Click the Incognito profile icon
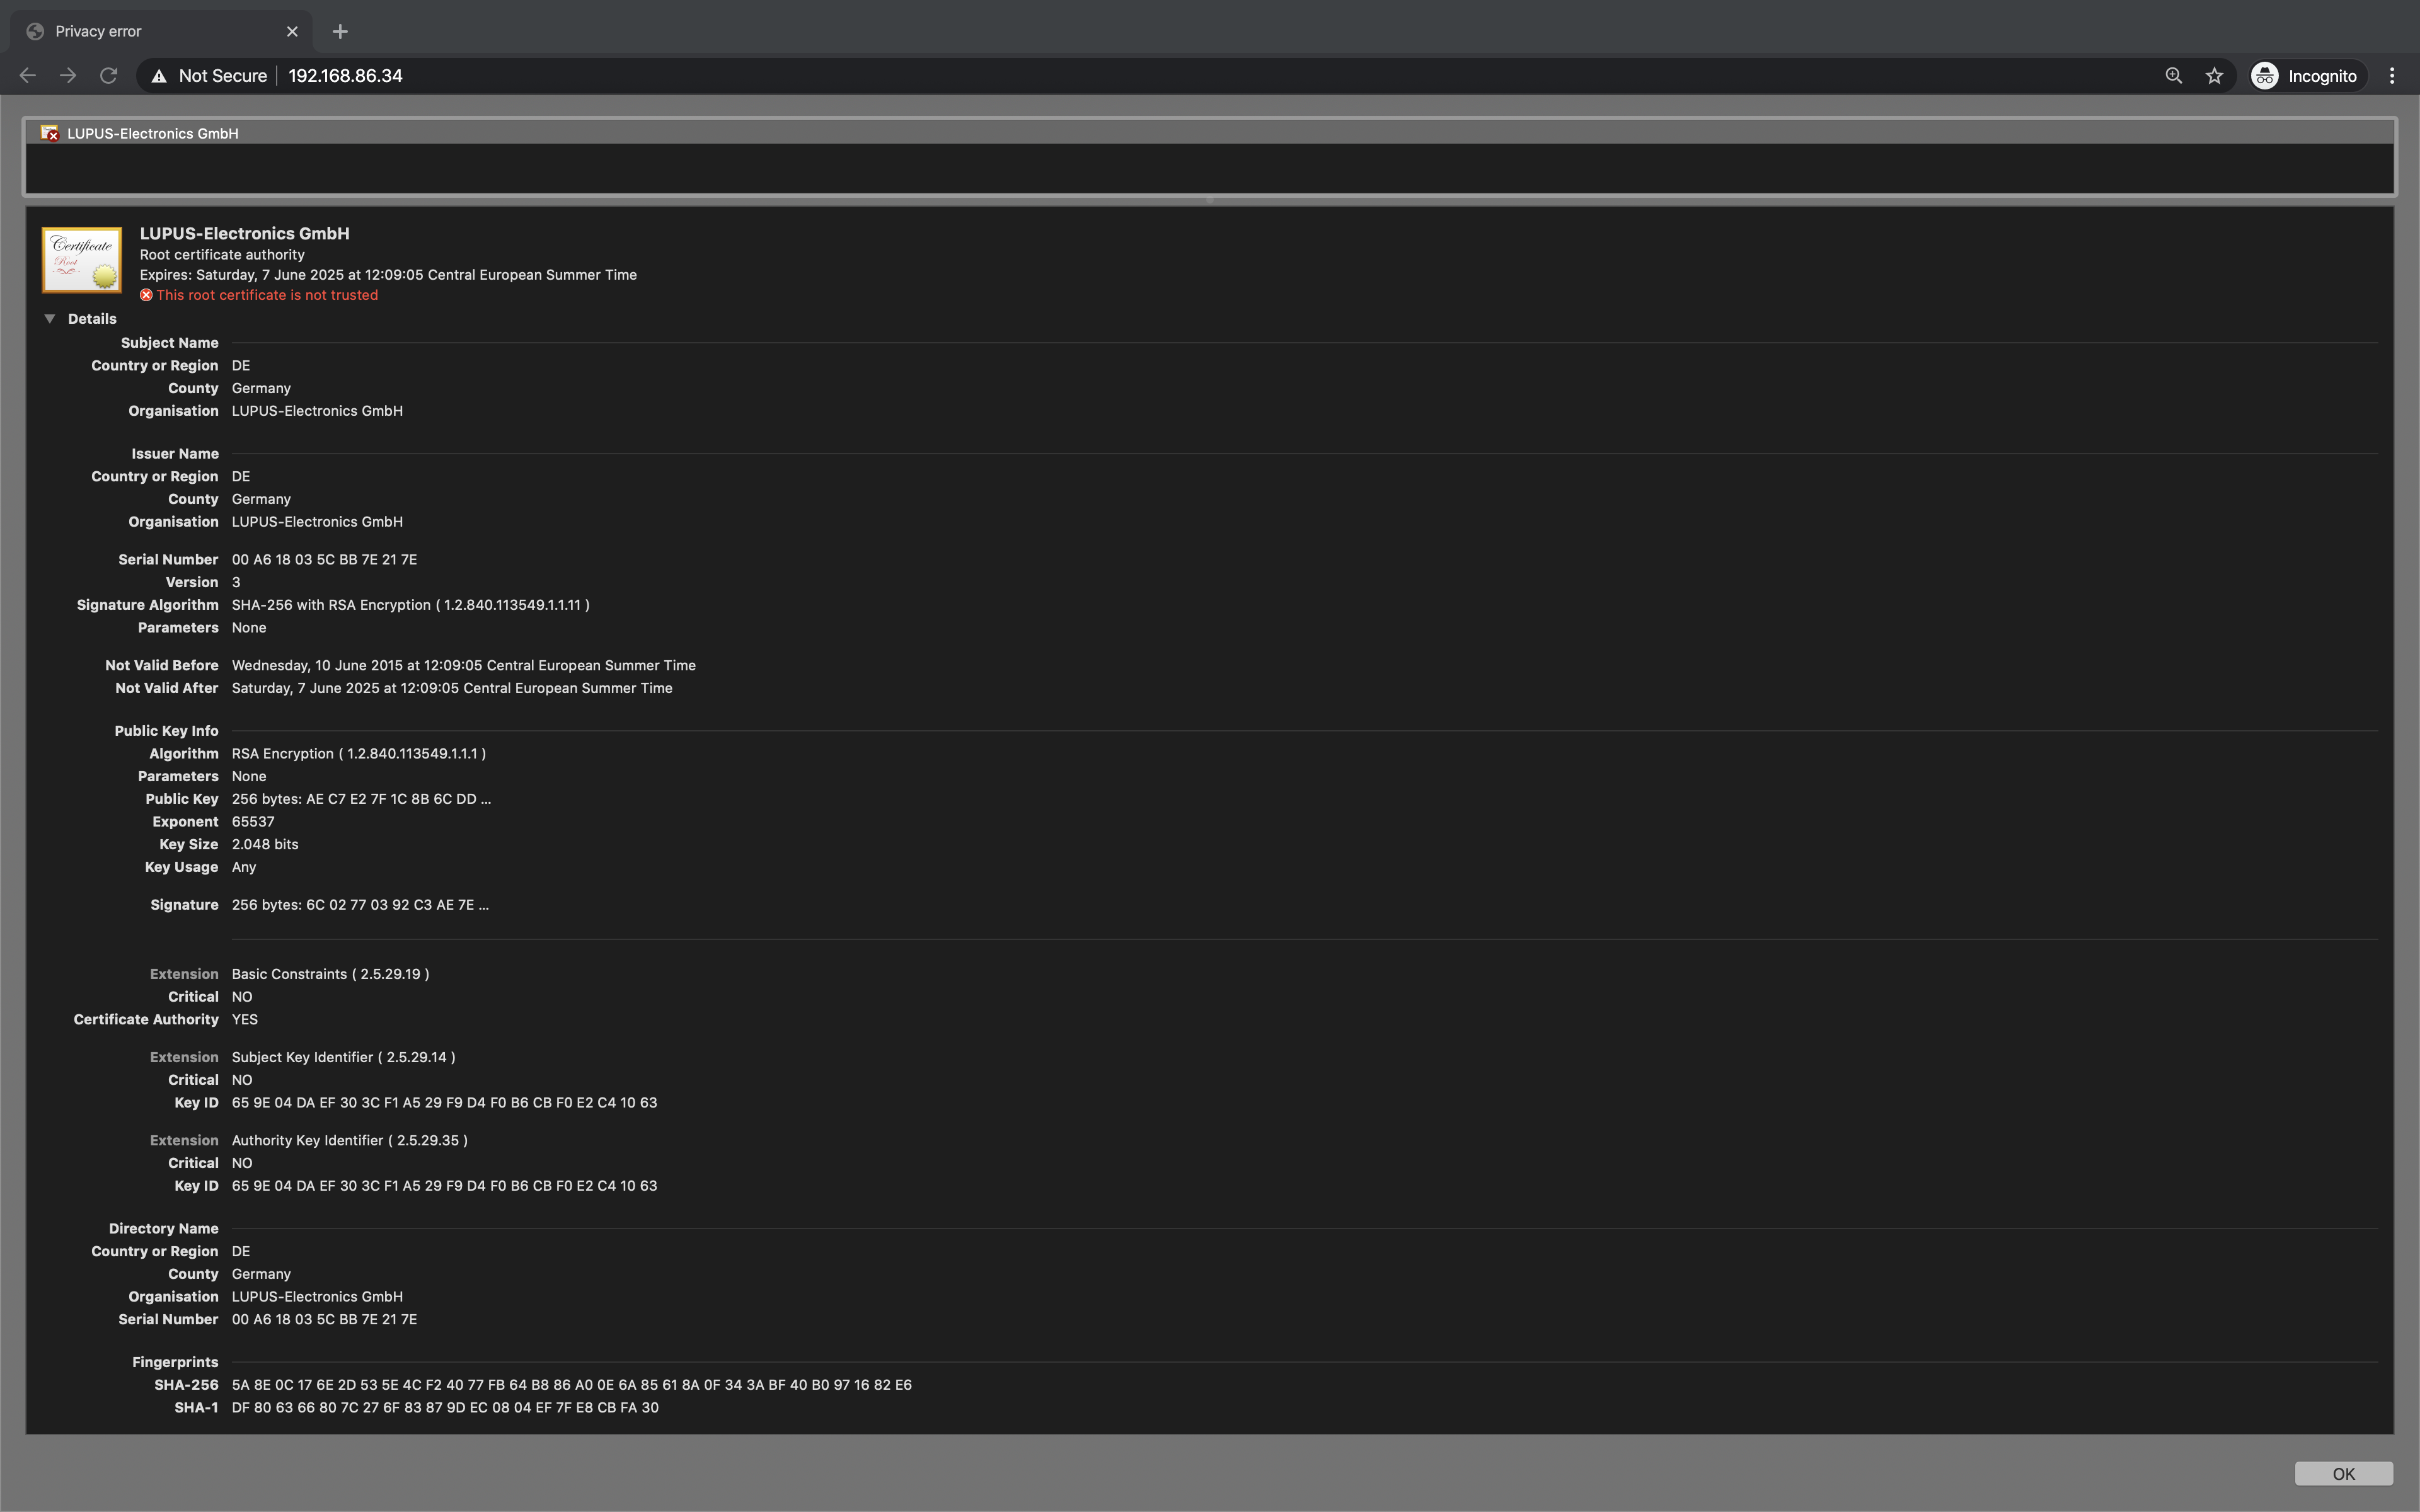Image resolution: width=2420 pixels, height=1512 pixels. (2265, 76)
